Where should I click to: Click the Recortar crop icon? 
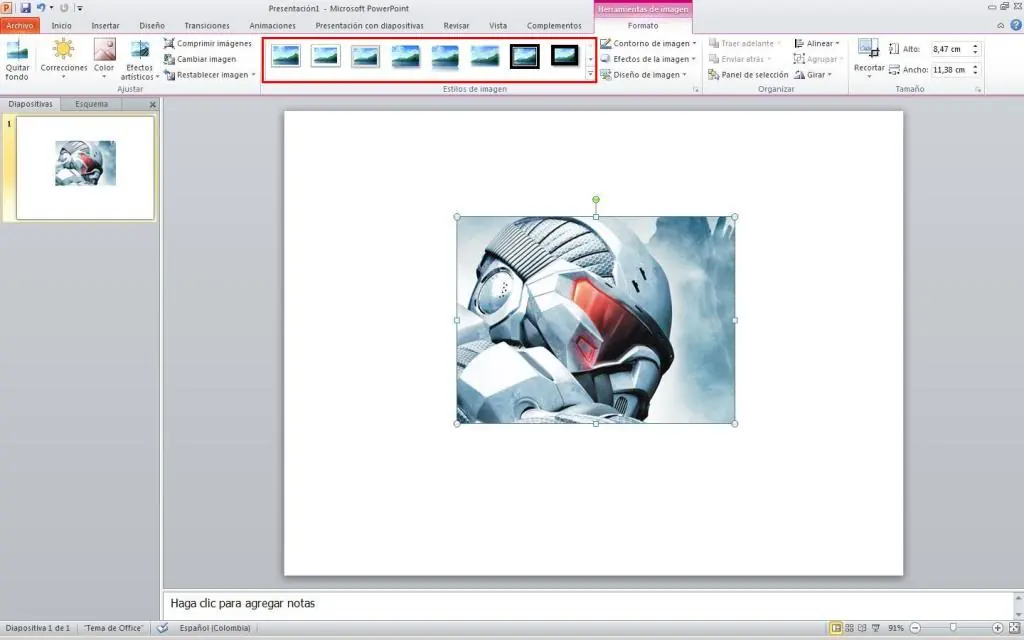869,49
